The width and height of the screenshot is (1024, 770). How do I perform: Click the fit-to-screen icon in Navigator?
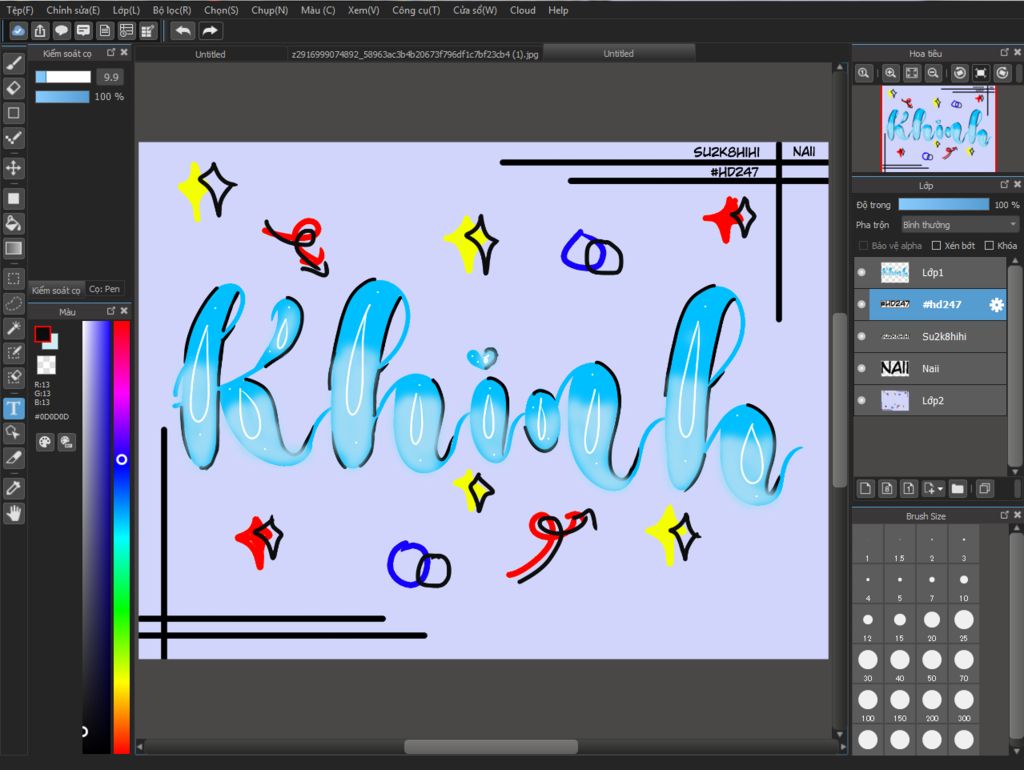[912, 73]
